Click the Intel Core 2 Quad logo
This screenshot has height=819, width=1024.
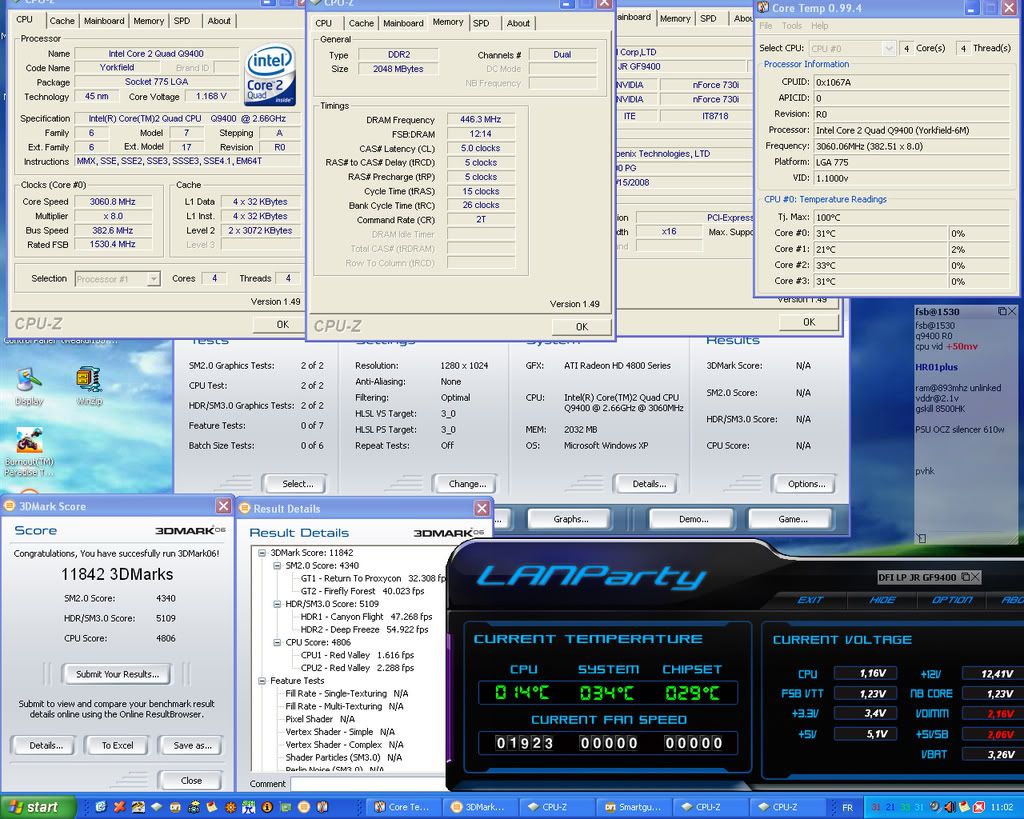click(270, 76)
